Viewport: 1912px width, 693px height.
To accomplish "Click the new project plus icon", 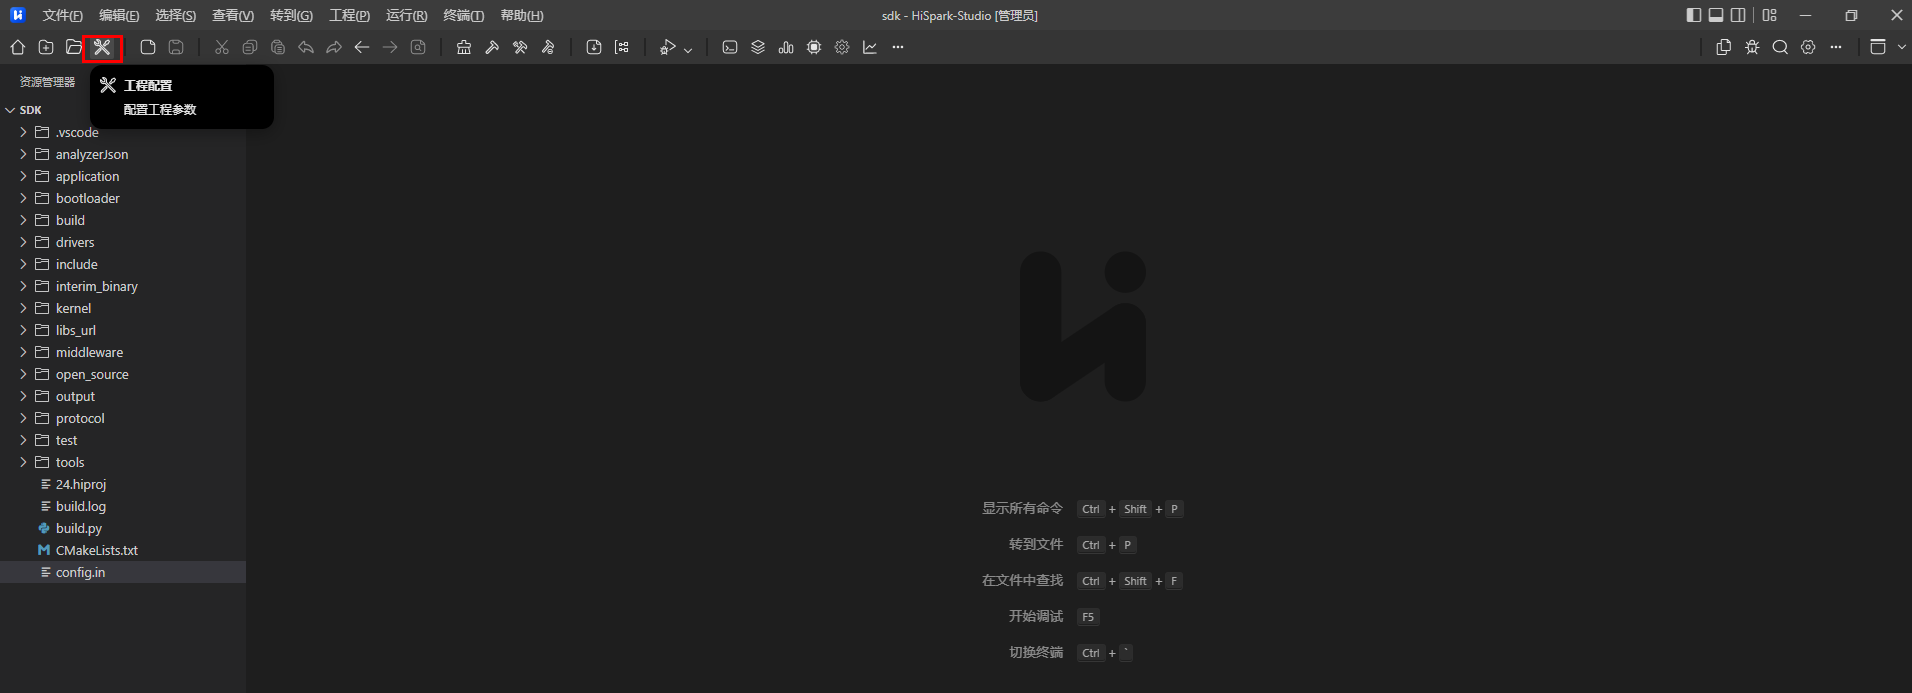I will (x=46, y=47).
